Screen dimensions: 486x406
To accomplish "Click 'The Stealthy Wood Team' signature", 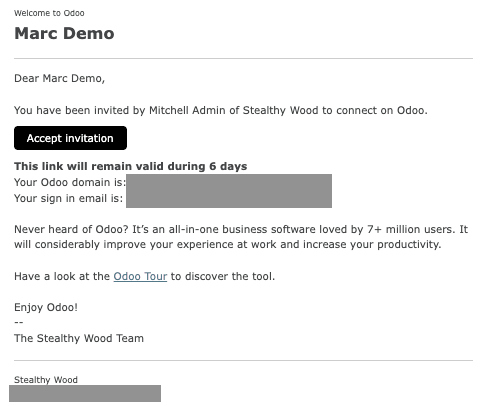I will tap(79, 338).
